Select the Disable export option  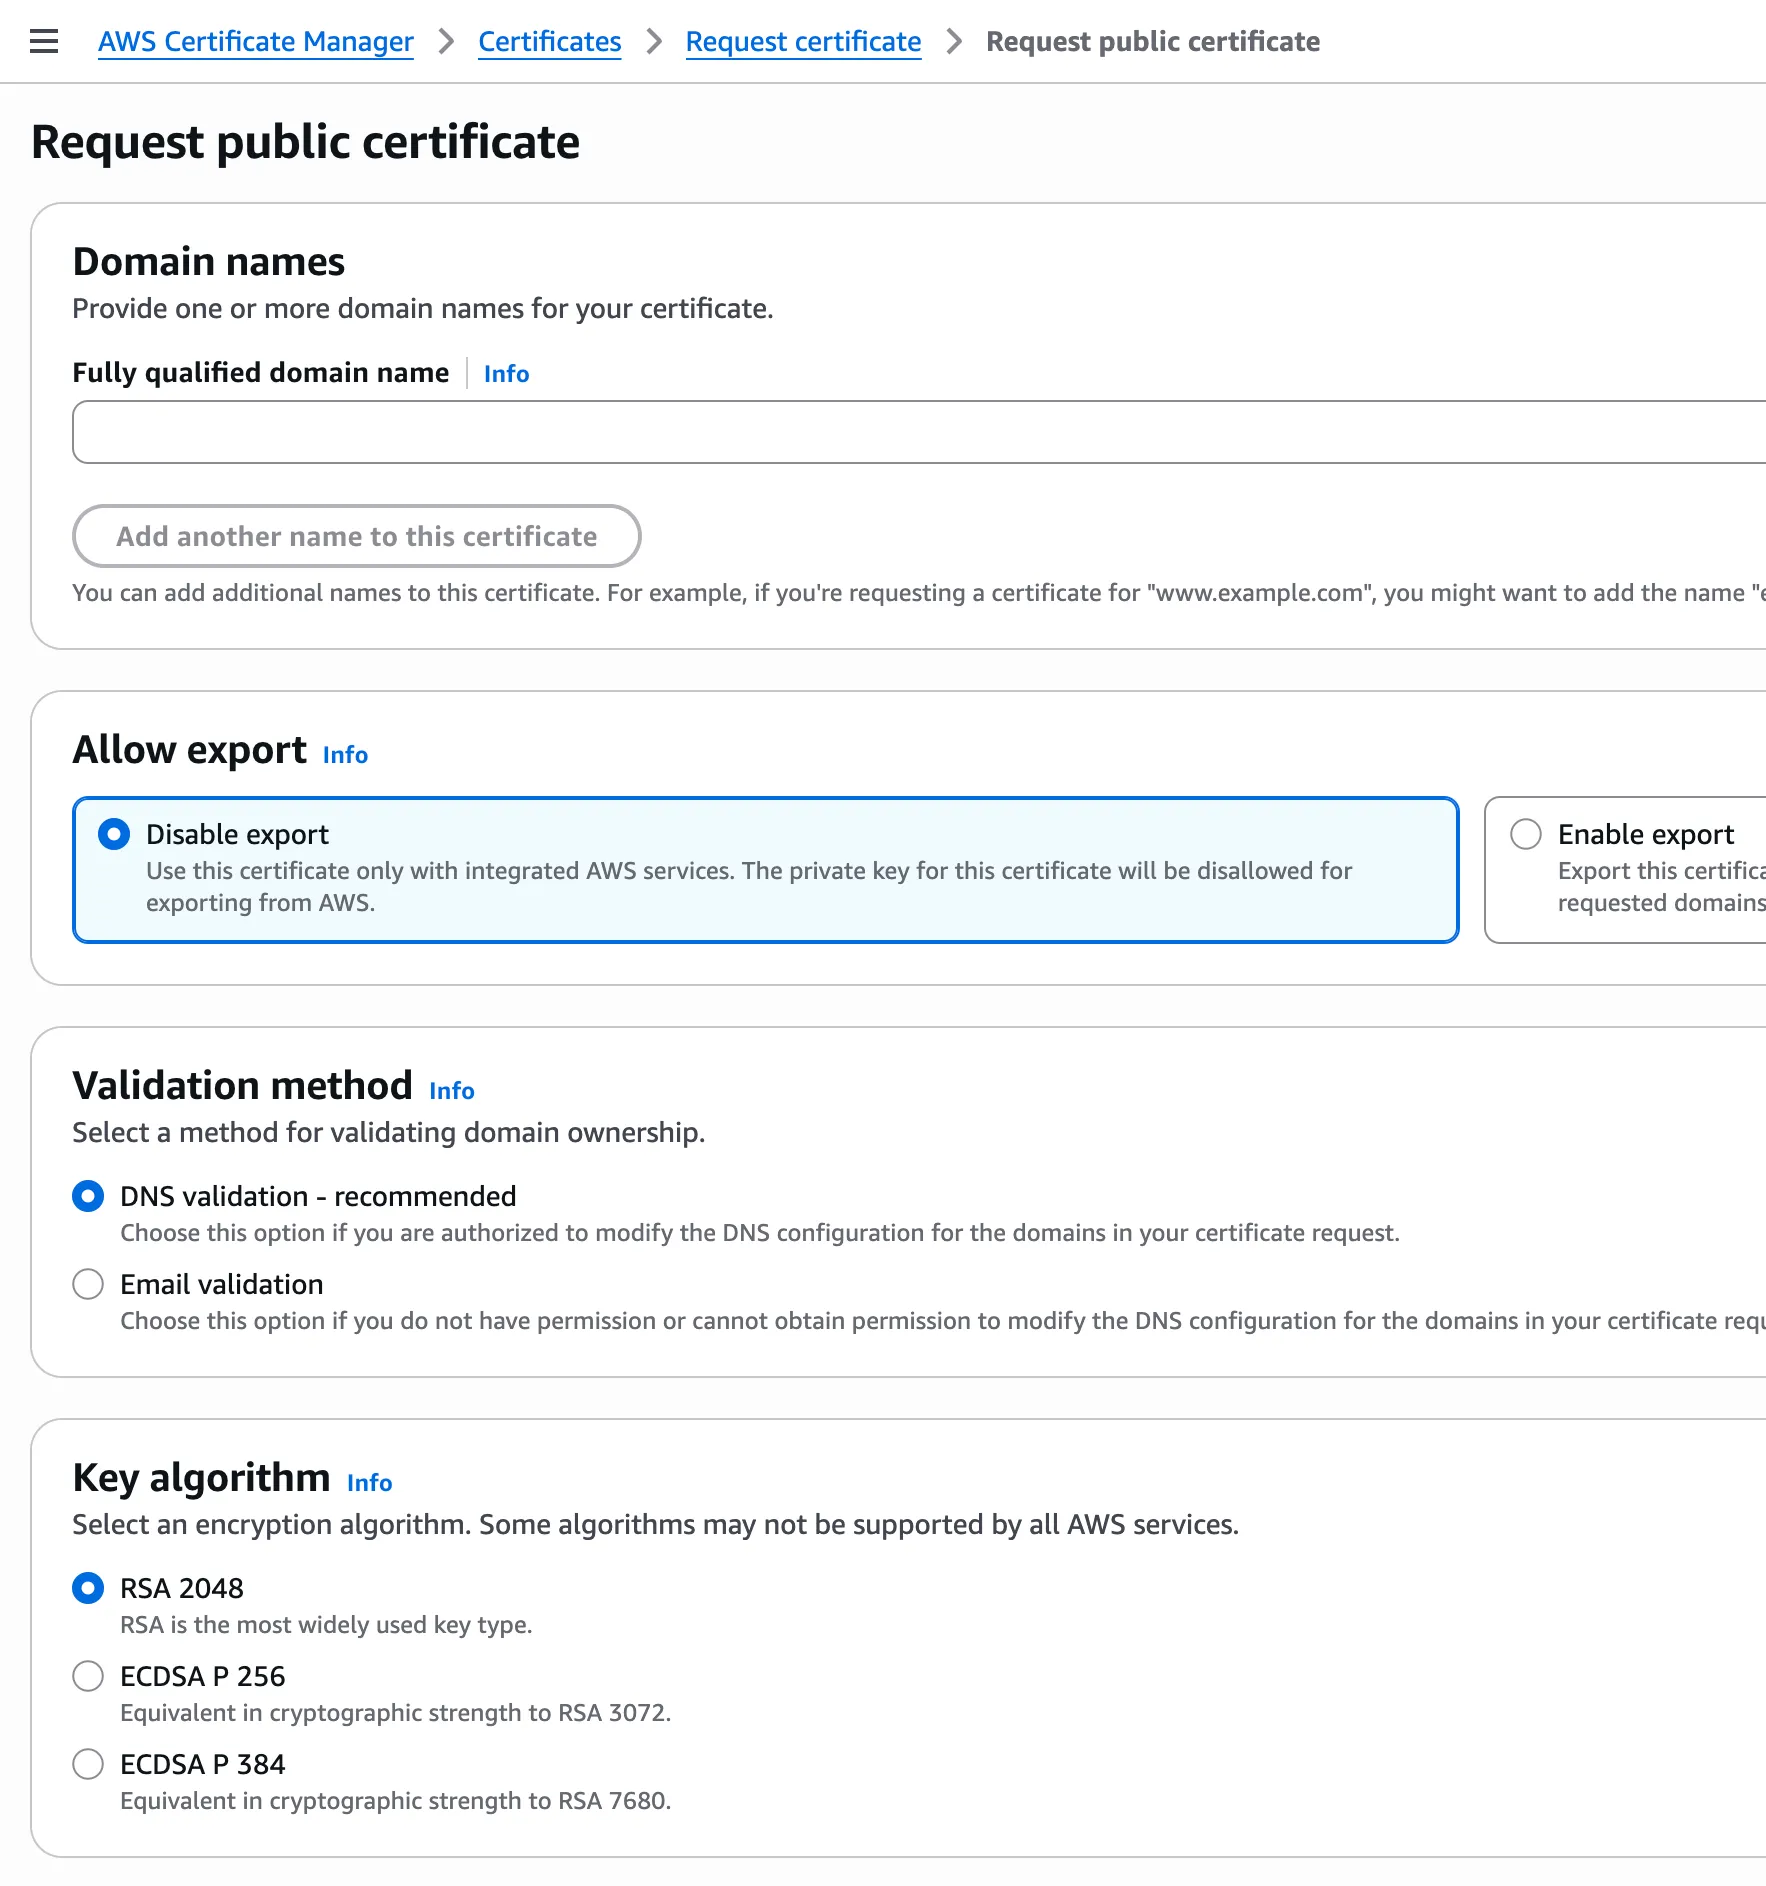[x=114, y=833]
